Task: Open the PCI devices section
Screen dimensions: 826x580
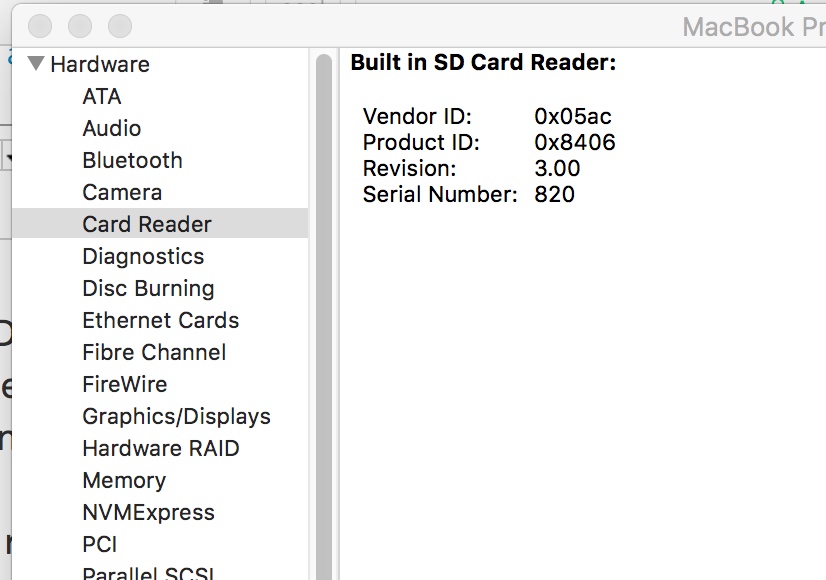Action: [100, 544]
